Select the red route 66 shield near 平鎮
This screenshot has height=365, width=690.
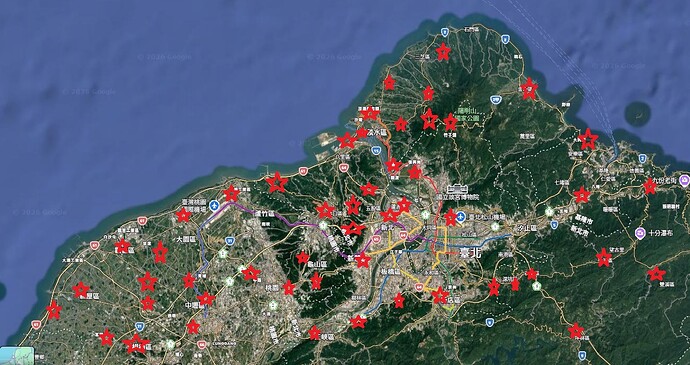pyautogui.click(x=202, y=344)
